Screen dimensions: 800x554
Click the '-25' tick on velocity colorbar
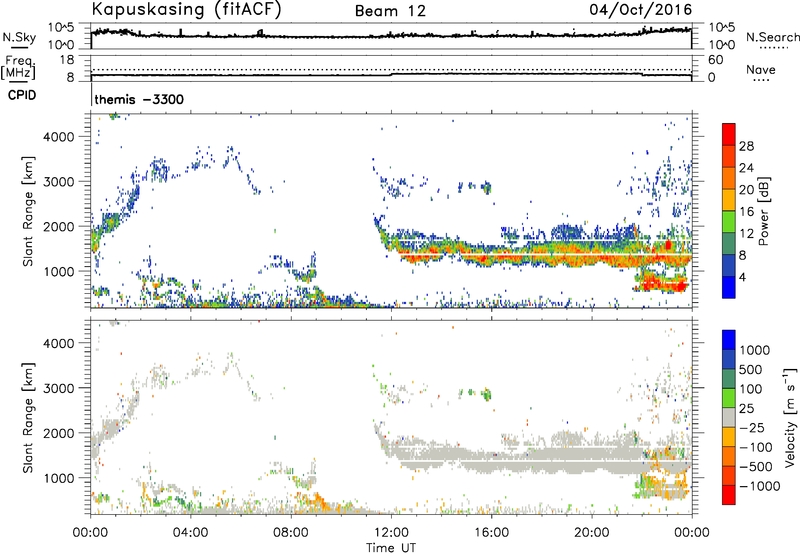(x=752, y=427)
